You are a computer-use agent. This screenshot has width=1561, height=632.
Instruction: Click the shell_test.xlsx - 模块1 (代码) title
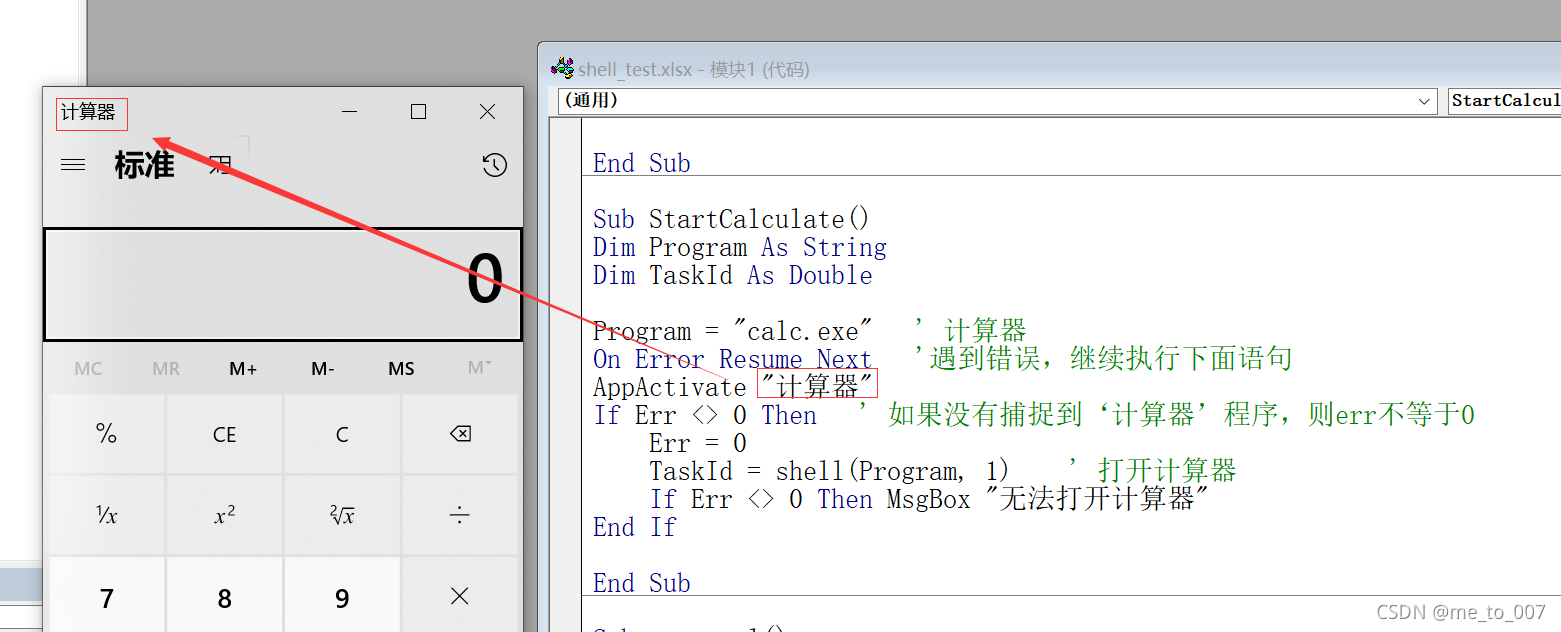tap(694, 69)
